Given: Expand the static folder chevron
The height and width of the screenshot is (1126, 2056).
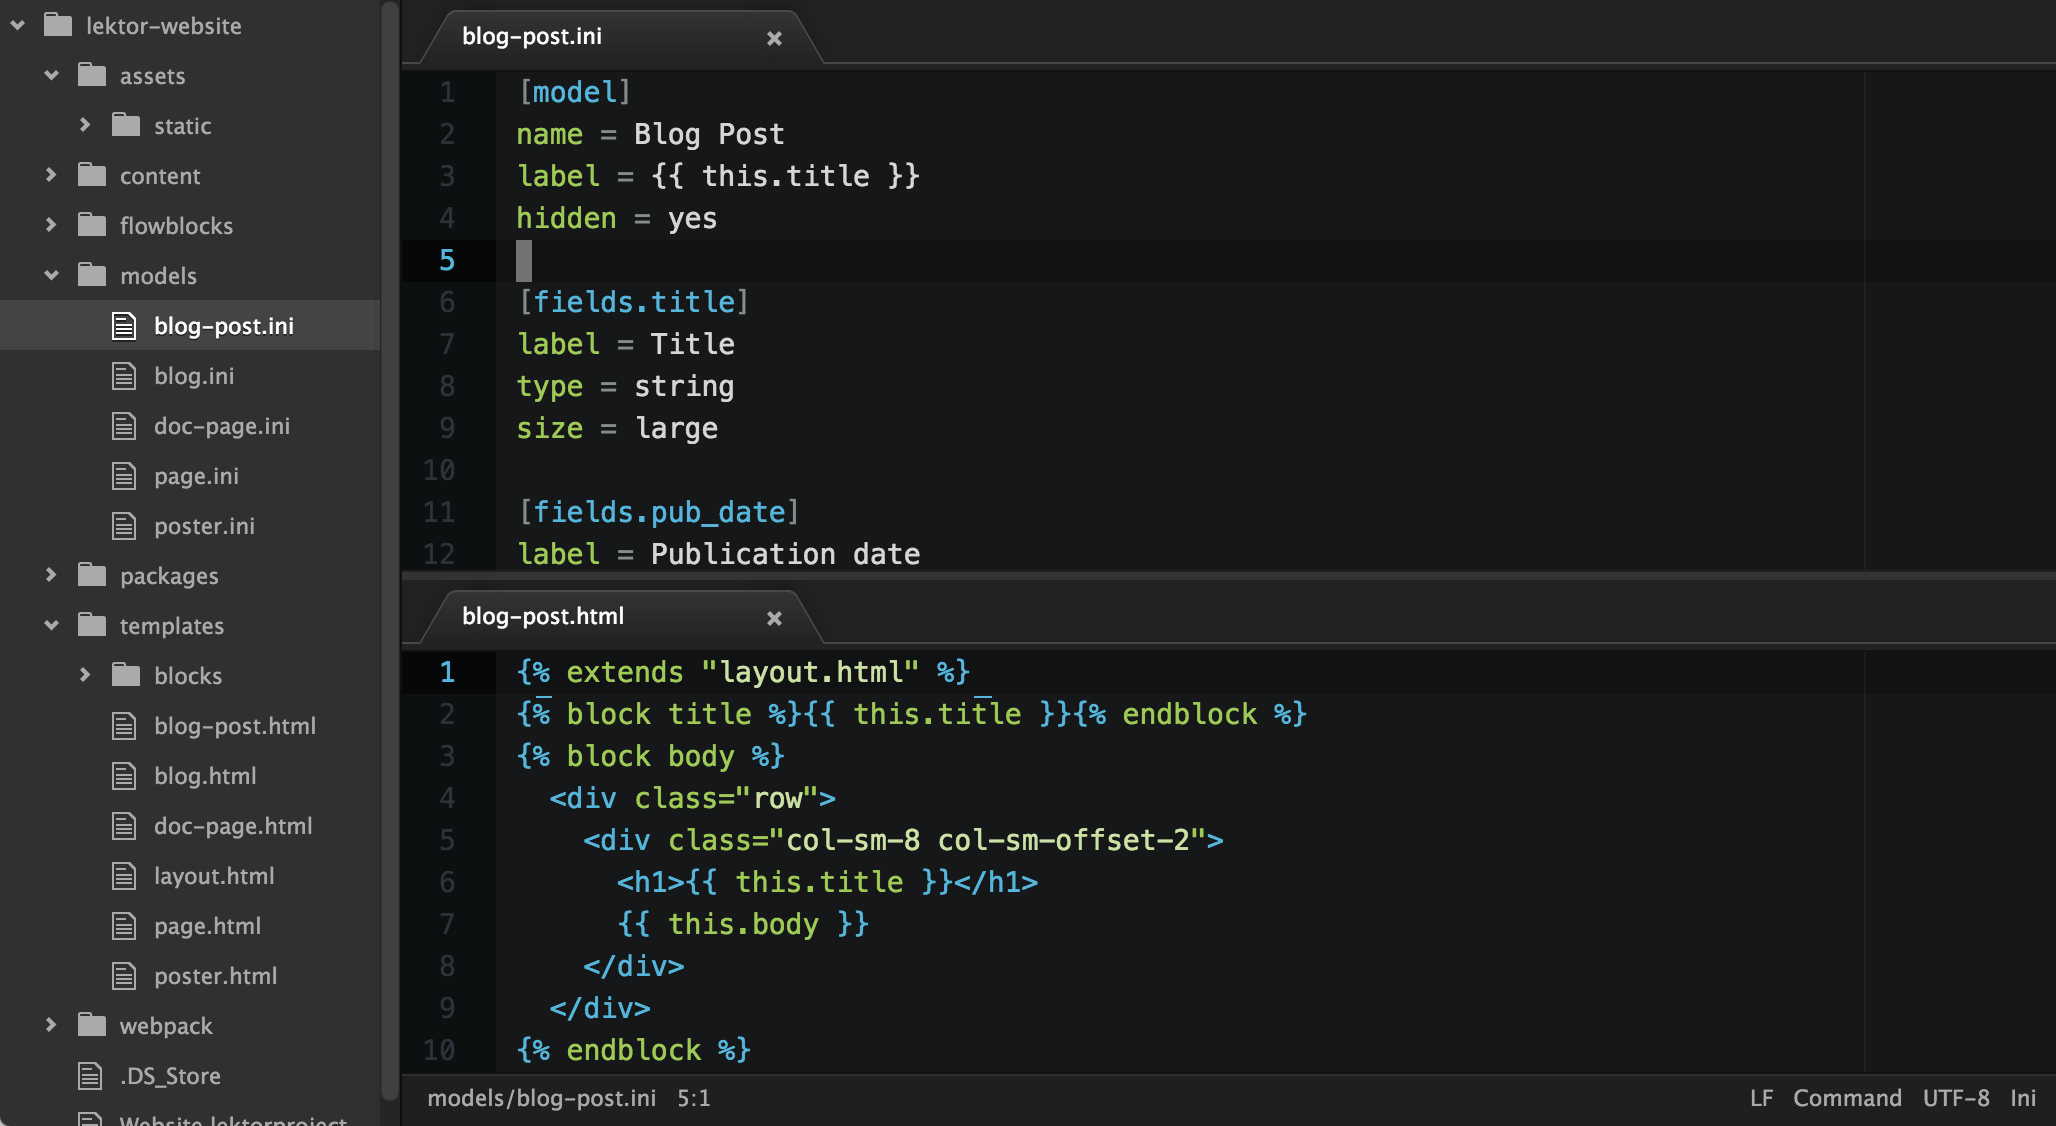Looking at the screenshot, I should click(x=86, y=126).
